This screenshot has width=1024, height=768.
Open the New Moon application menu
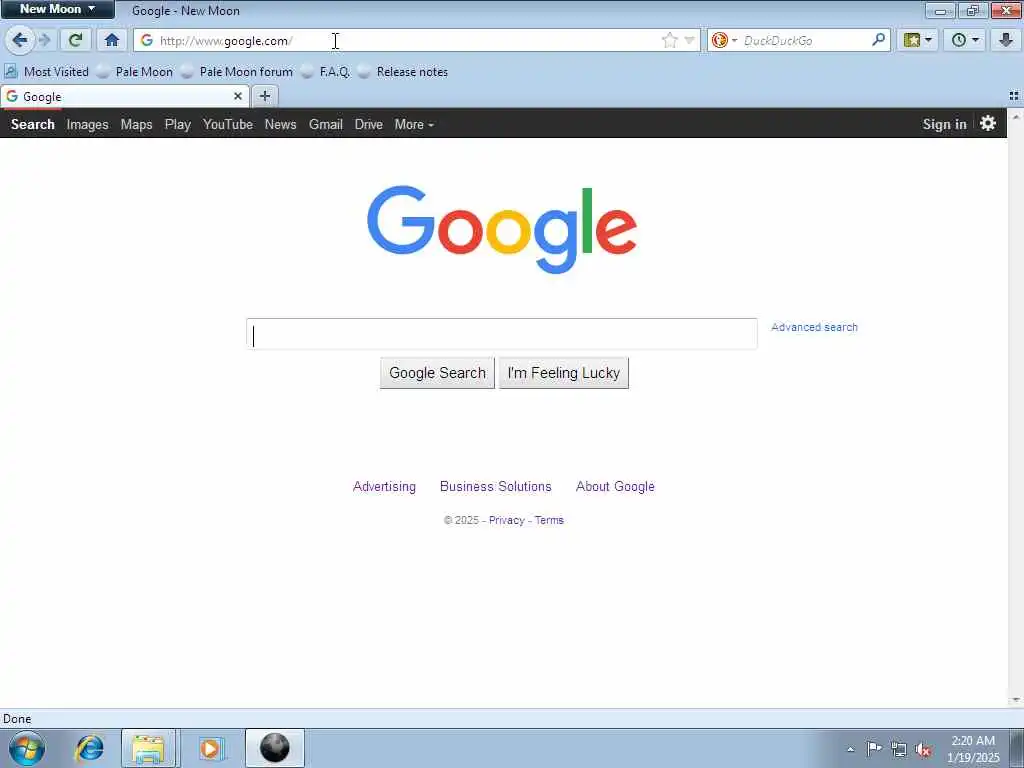point(57,9)
